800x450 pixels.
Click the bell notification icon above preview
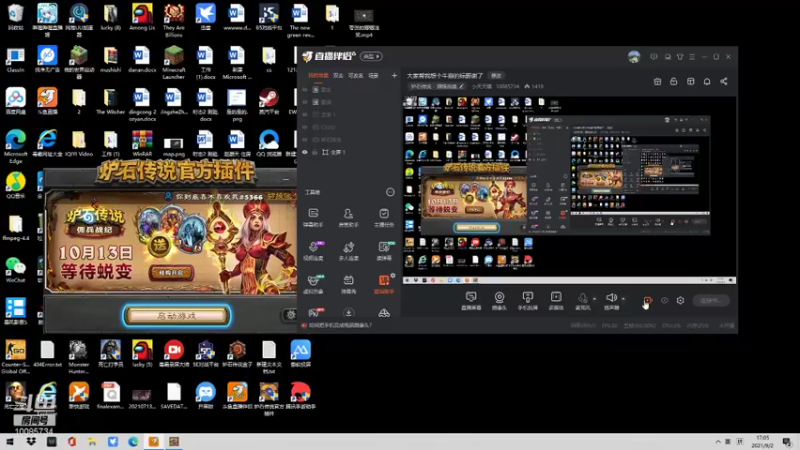pos(707,82)
